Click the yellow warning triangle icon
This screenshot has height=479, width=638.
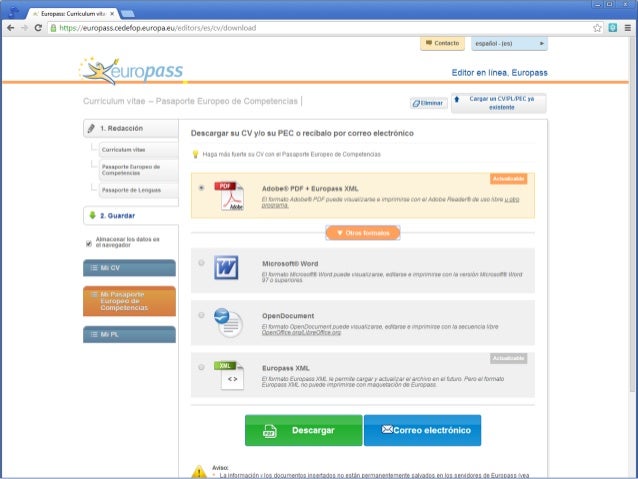click(x=199, y=471)
